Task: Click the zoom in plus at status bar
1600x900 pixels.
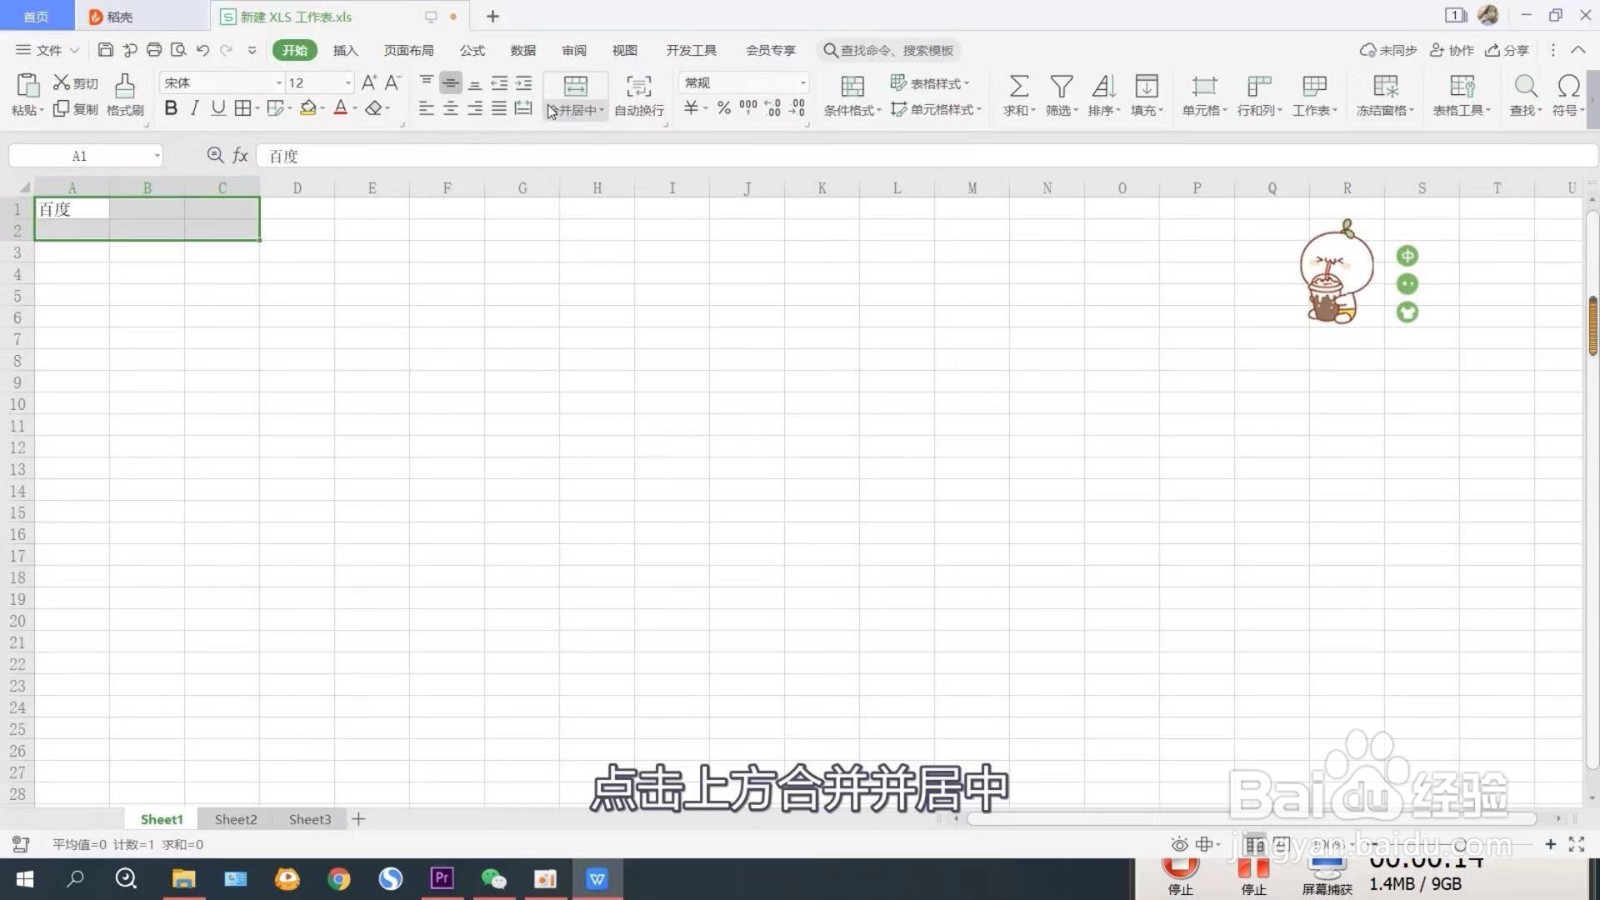Action: point(1550,844)
